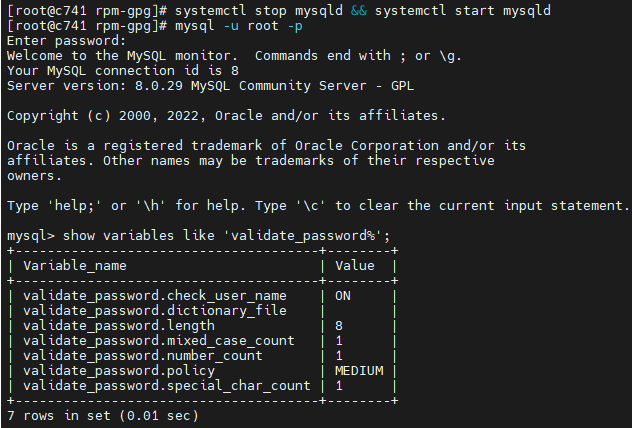This screenshot has width=632, height=428.
Task: Click the 'systemctl start mysqld' command text
Action: tap(463, 11)
